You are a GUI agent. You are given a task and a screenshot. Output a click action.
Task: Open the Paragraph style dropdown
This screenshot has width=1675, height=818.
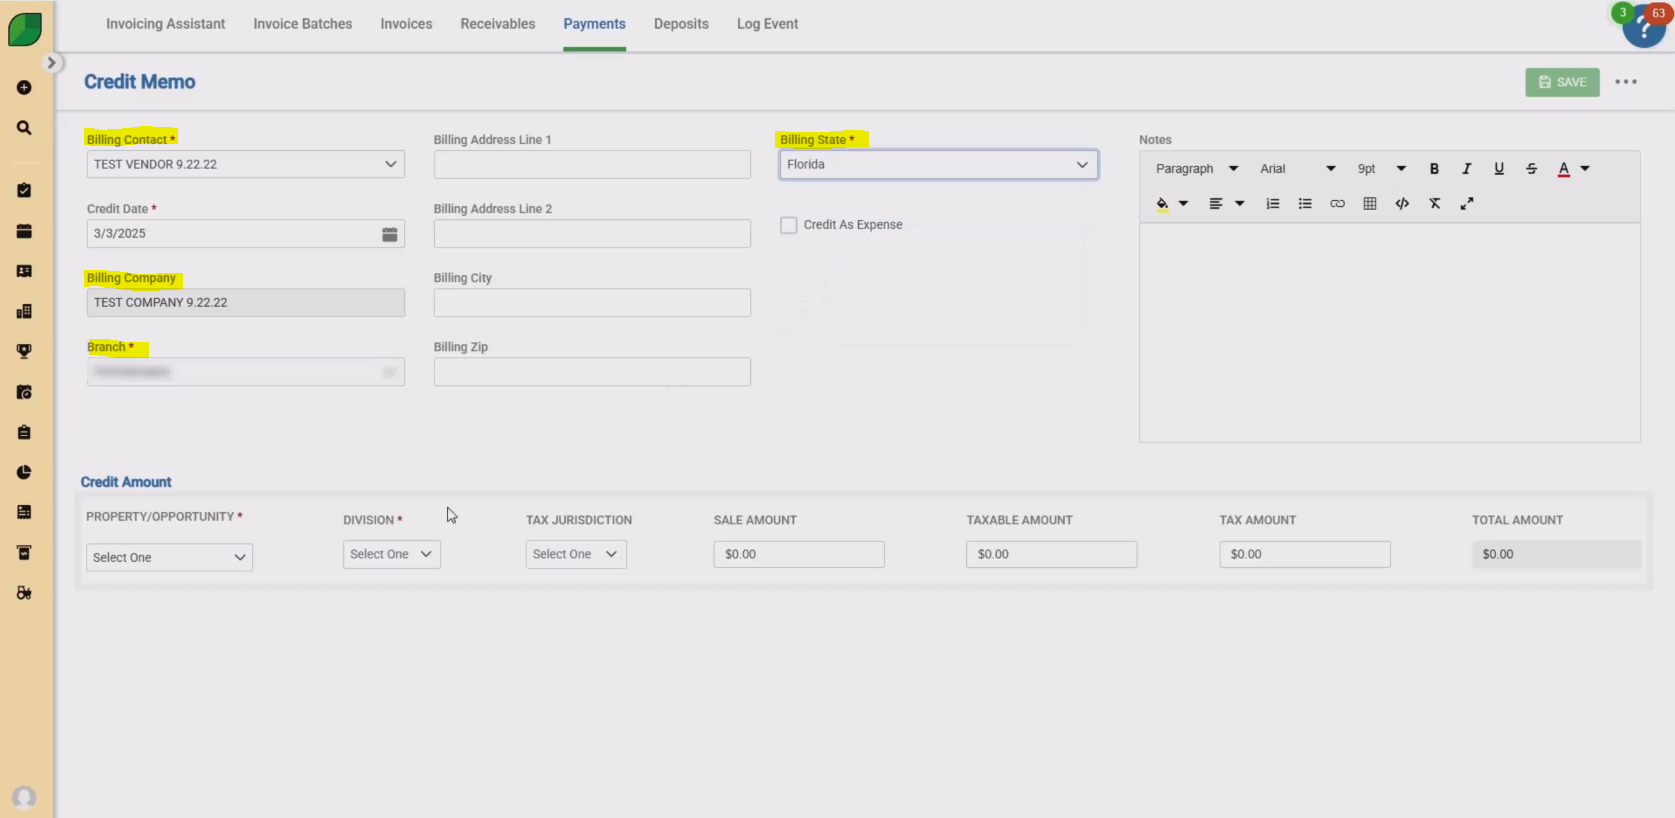pyautogui.click(x=1196, y=169)
